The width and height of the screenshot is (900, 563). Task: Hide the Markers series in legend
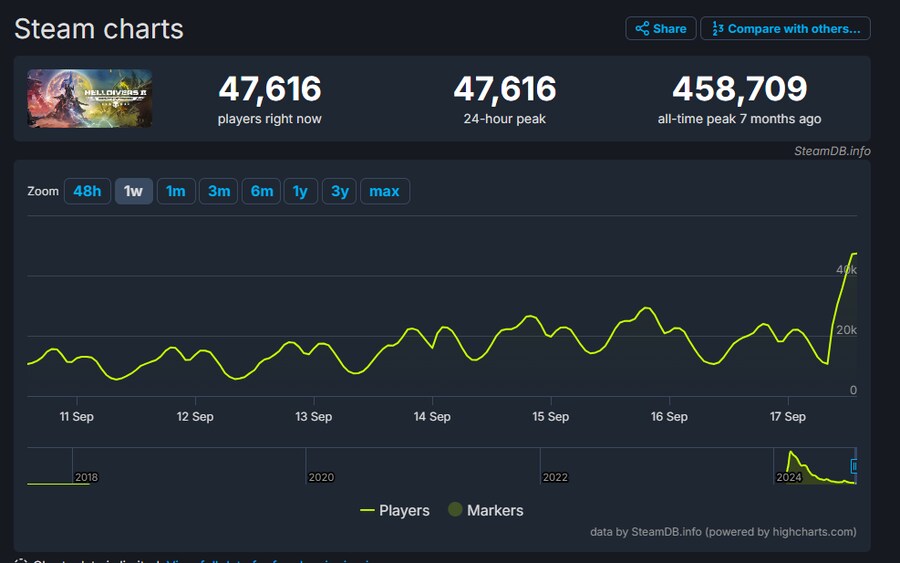click(x=485, y=510)
